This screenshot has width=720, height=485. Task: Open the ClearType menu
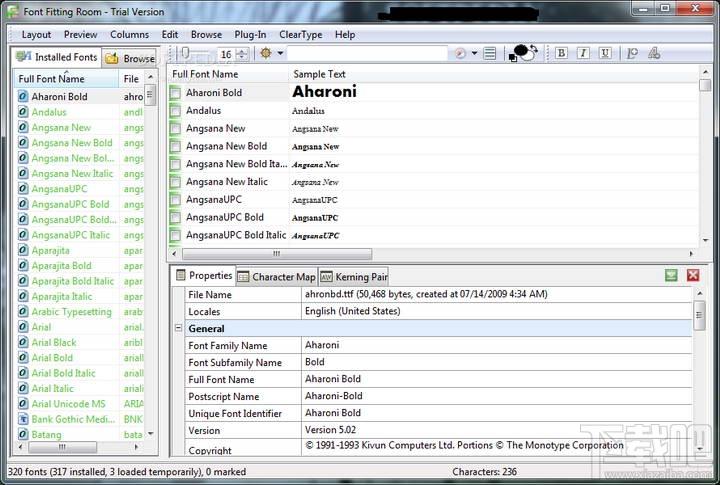pyautogui.click(x=301, y=34)
